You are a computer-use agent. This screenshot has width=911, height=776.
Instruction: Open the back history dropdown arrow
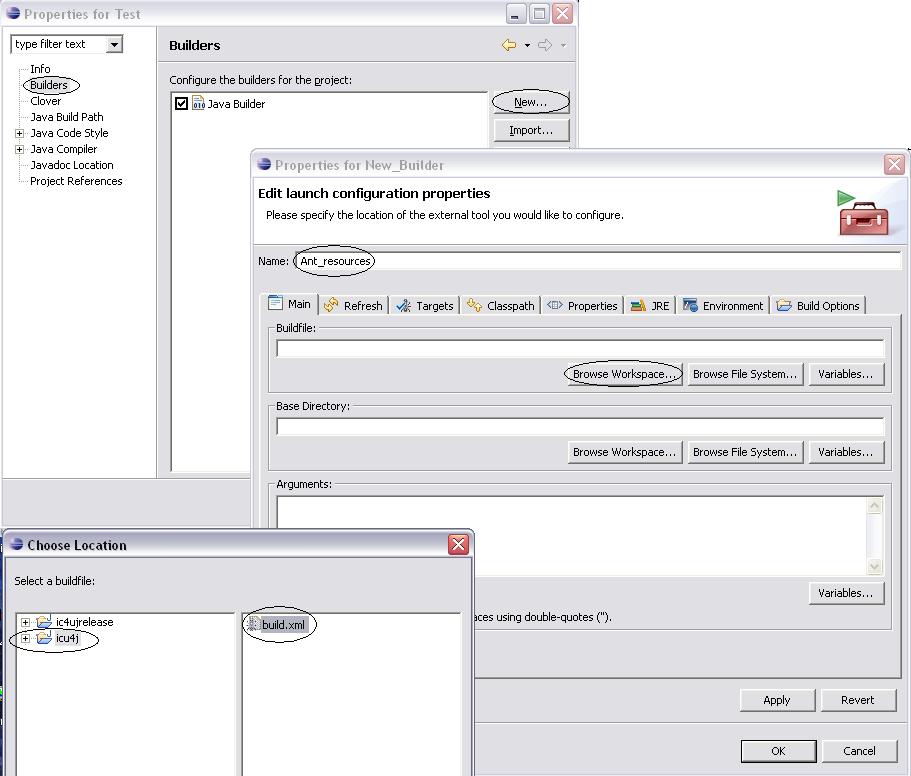[527, 45]
